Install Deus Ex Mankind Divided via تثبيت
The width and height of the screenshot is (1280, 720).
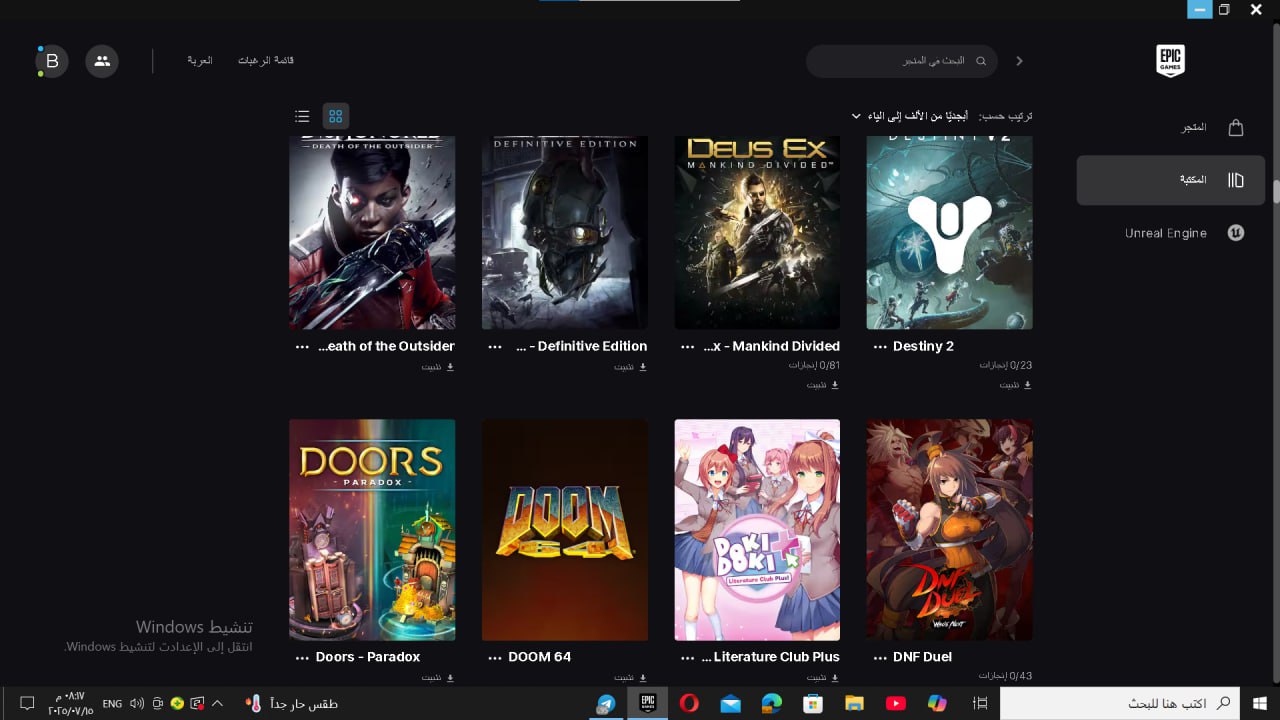point(823,384)
